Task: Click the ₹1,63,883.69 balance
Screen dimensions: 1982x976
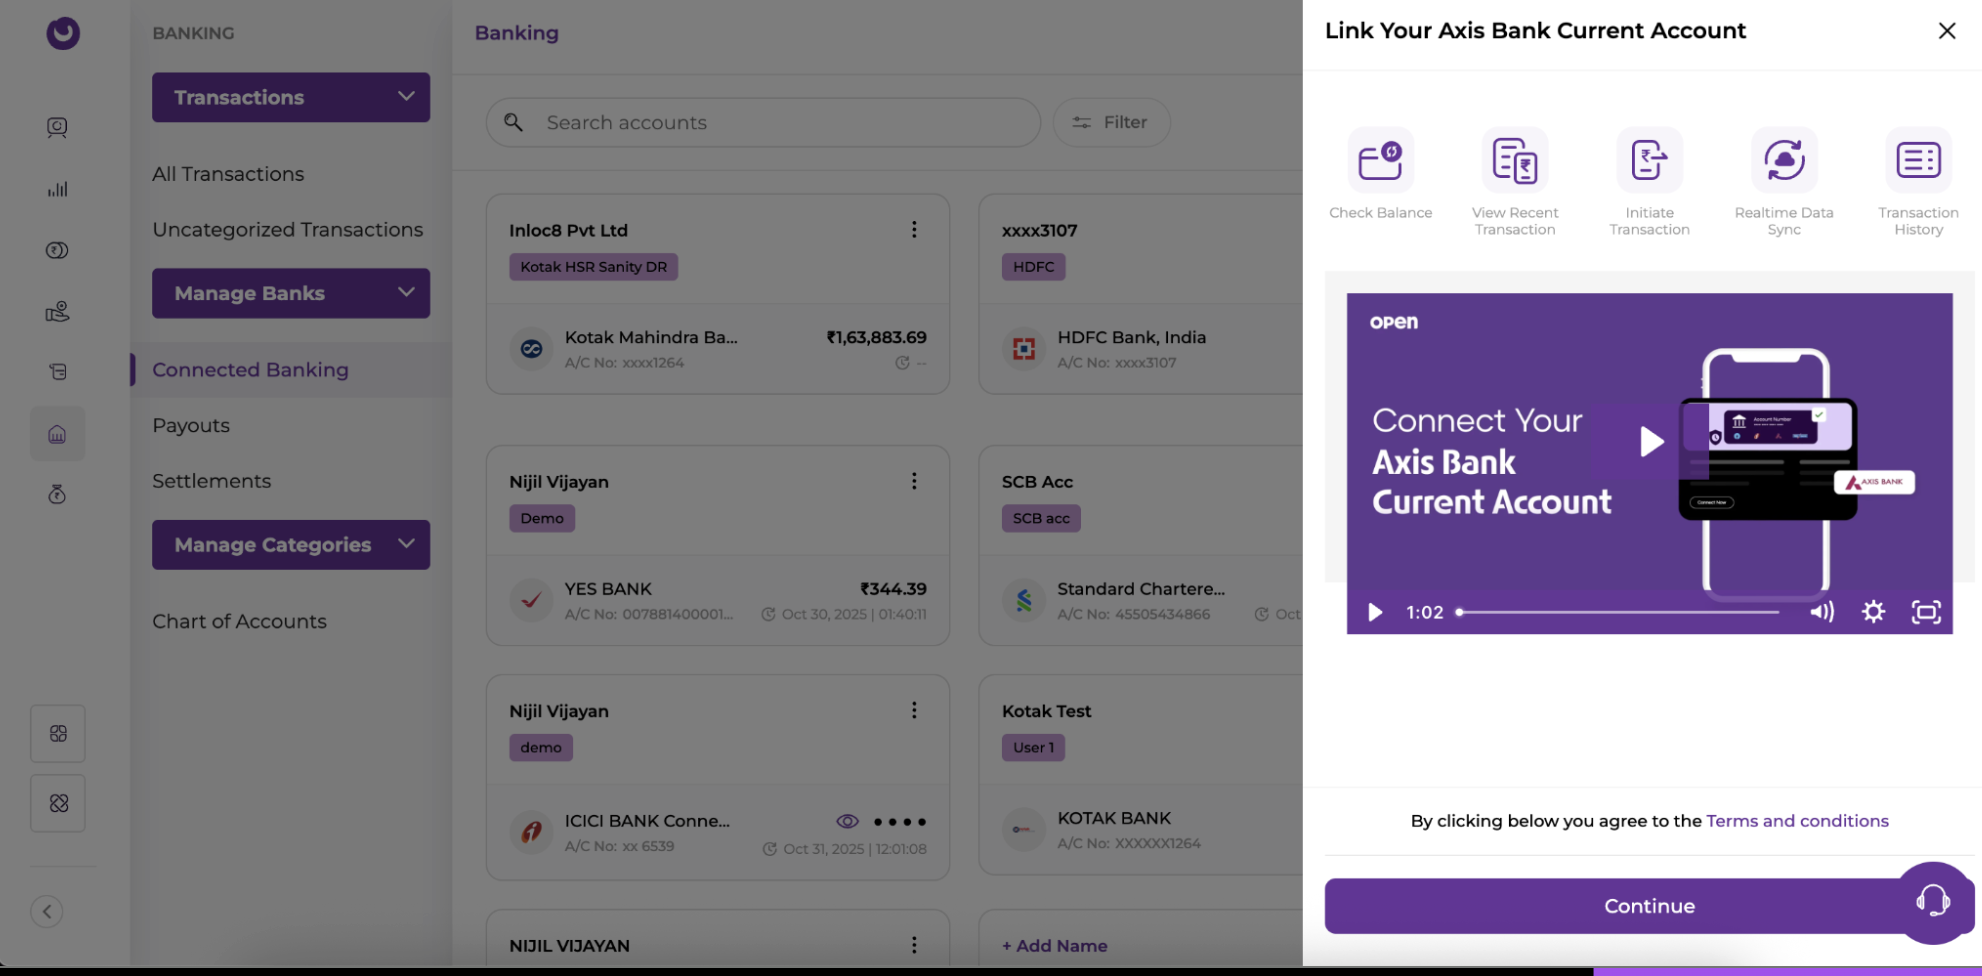Action: pos(877,338)
